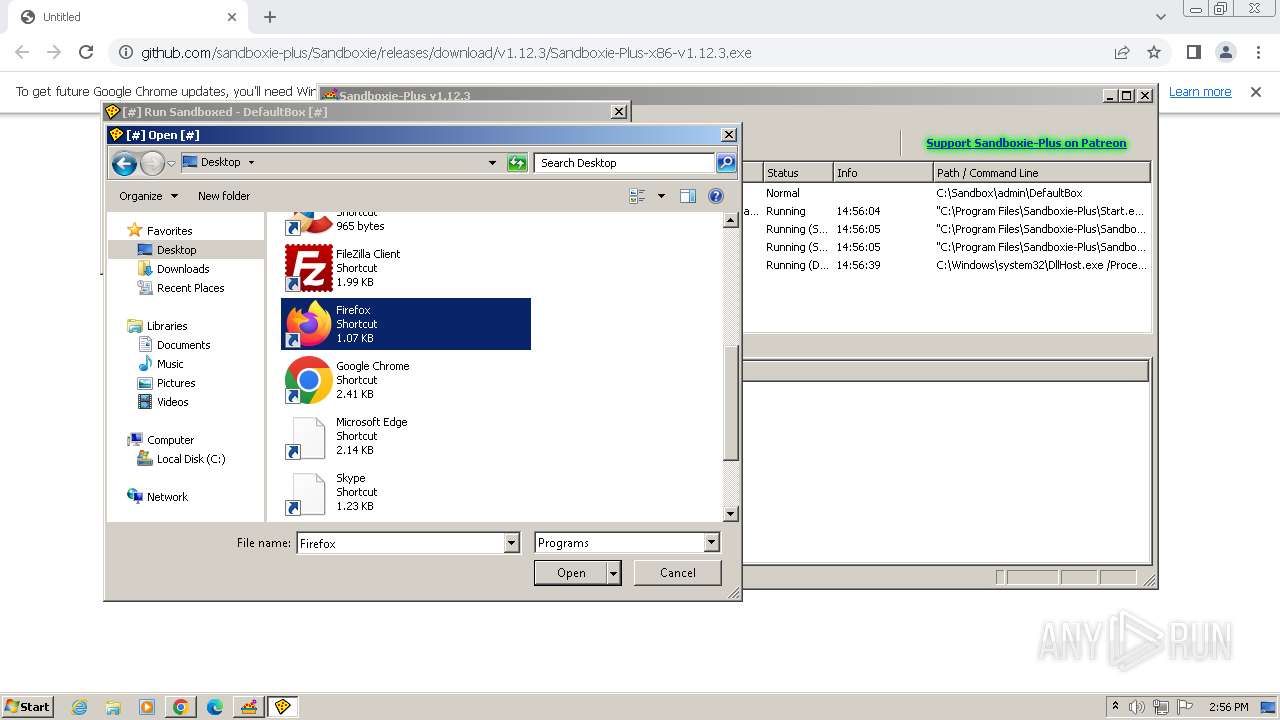Open Chrome side panel icon
1280x720 pixels.
1194,52
